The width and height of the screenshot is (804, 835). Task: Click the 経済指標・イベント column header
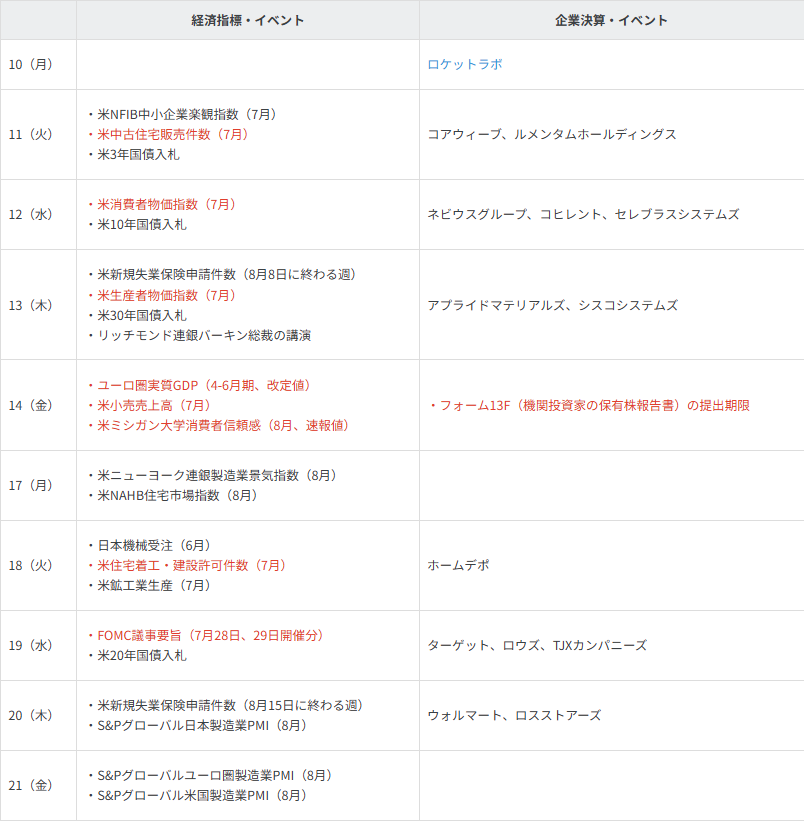(x=248, y=20)
